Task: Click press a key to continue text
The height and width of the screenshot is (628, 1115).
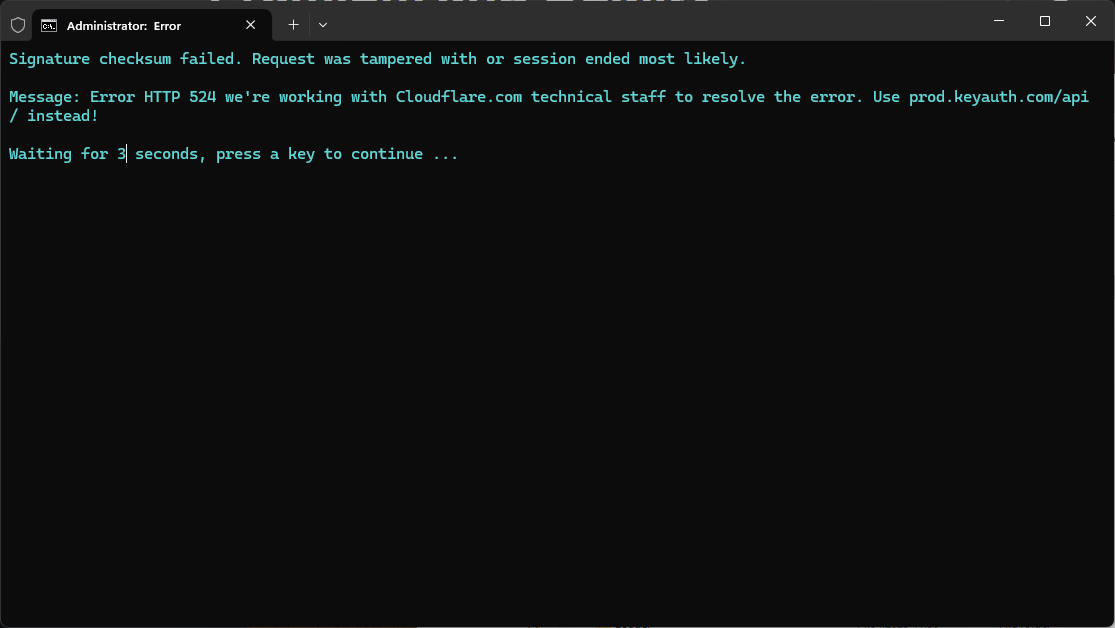Action: pos(319,154)
